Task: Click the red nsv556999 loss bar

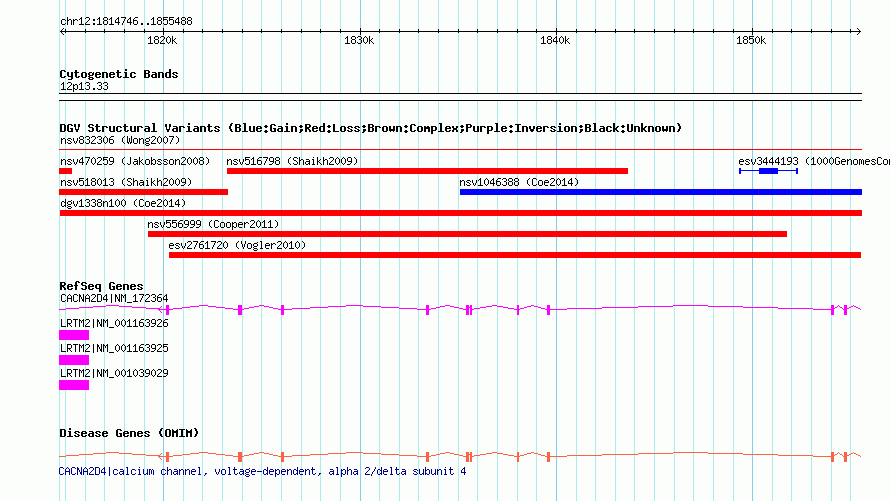Action: click(x=467, y=234)
